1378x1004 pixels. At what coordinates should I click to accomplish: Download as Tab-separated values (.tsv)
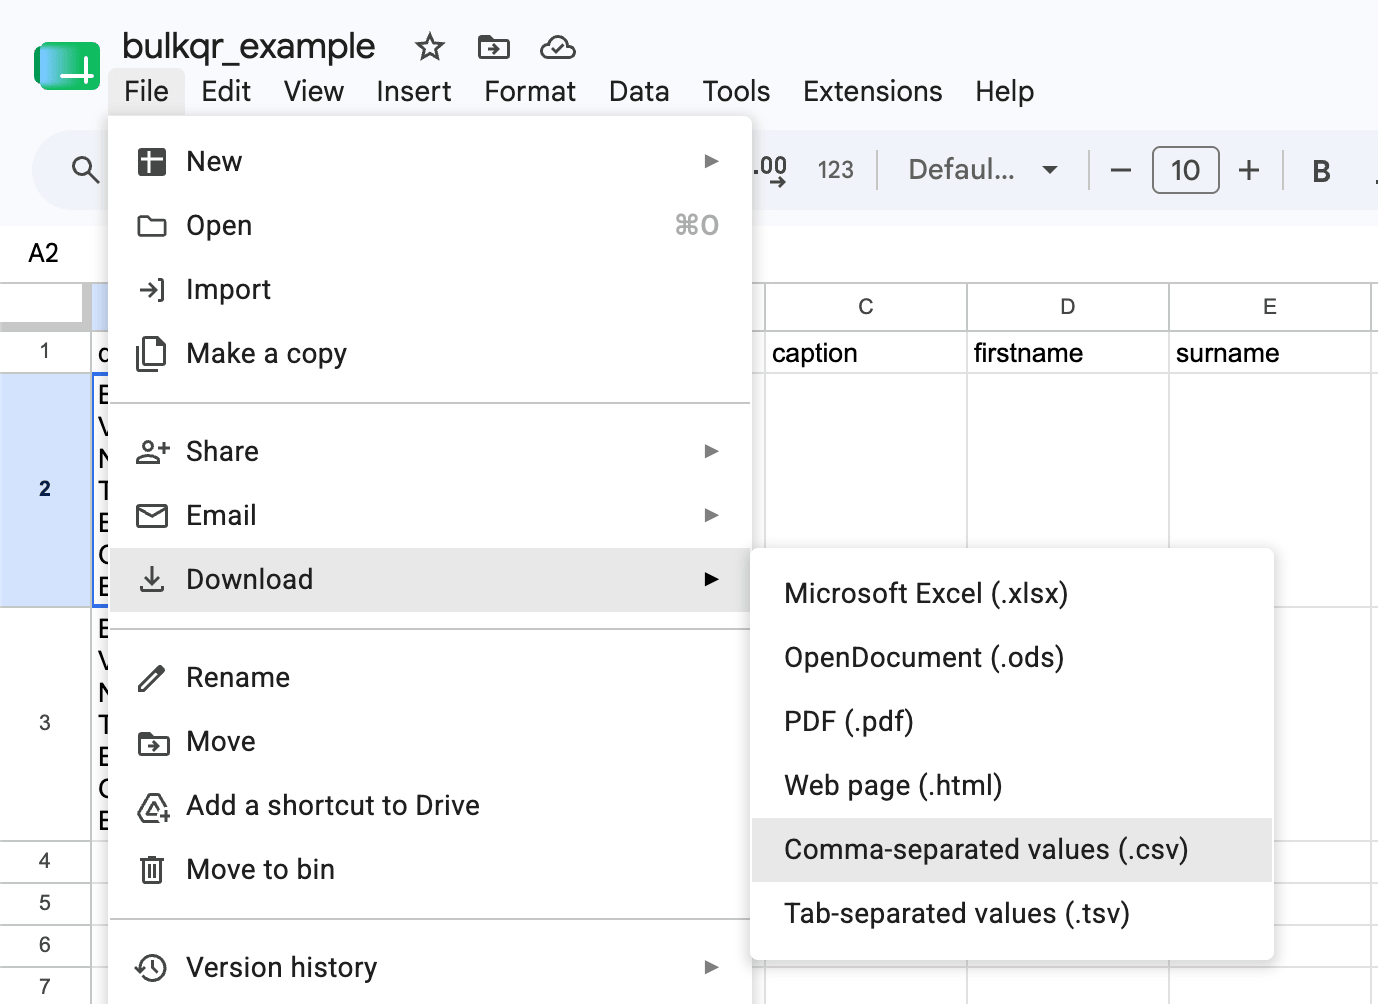coord(1012,913)
